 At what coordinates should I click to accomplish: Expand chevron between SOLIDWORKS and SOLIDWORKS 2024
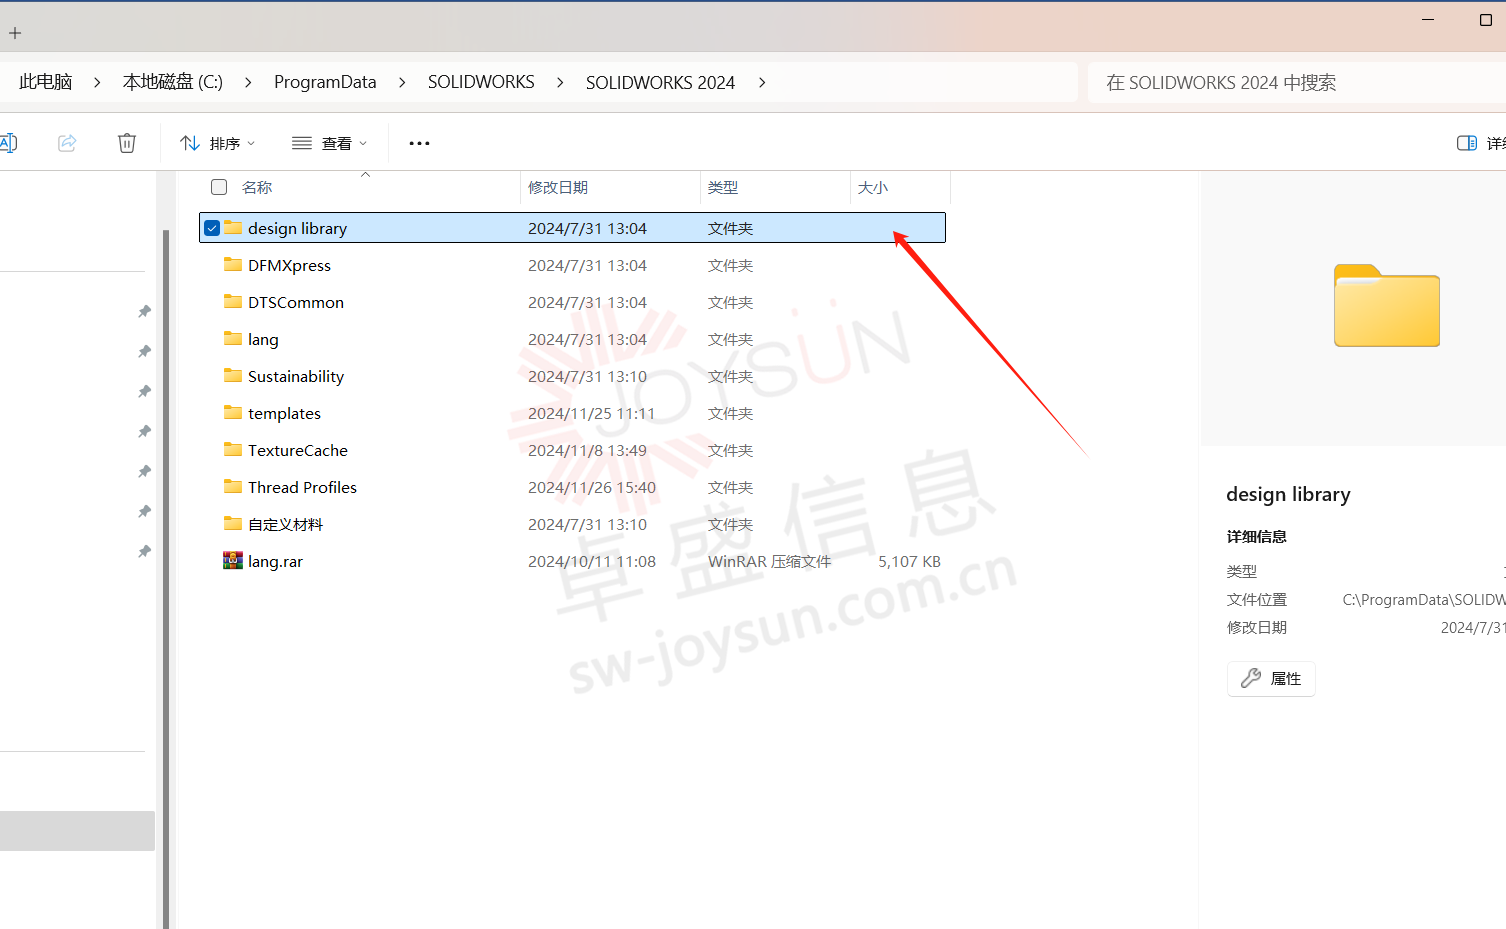click(x=560, y=82)
